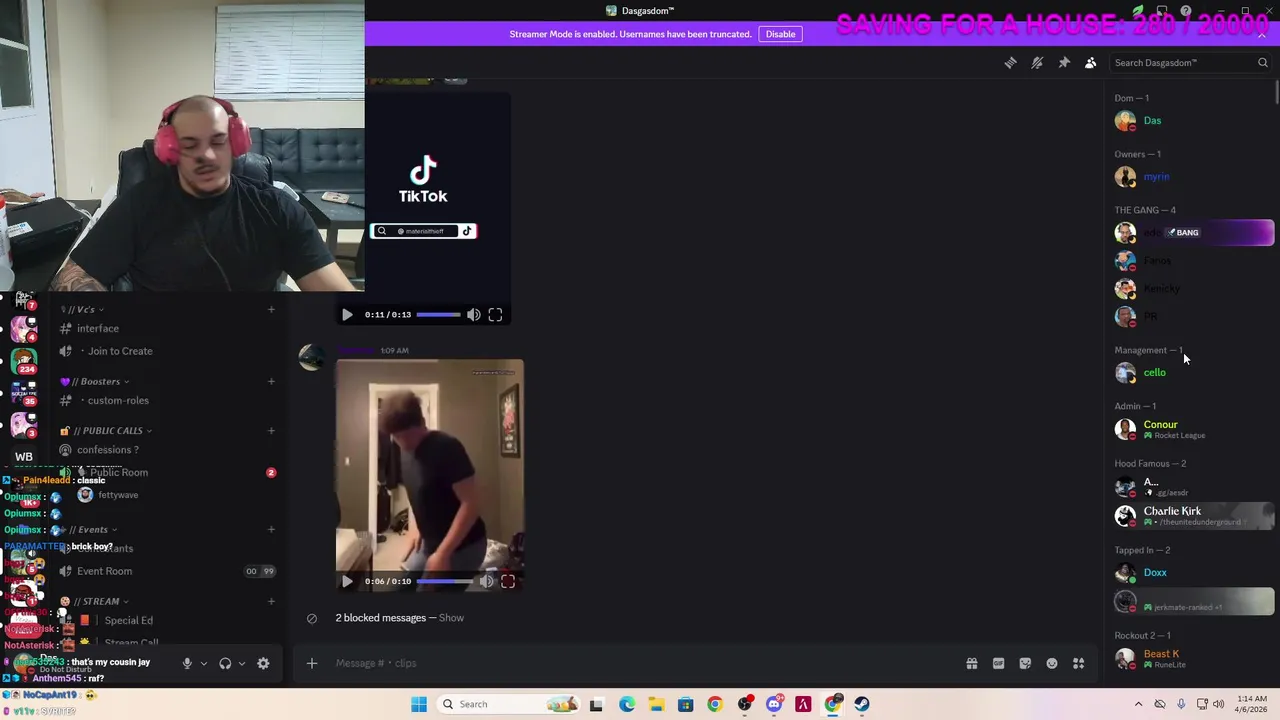Adjust TikTok video progress bar at 0:11
The width and height of the screenshot is (1280, 720).
pyautogui.click(x=438, y=314)
